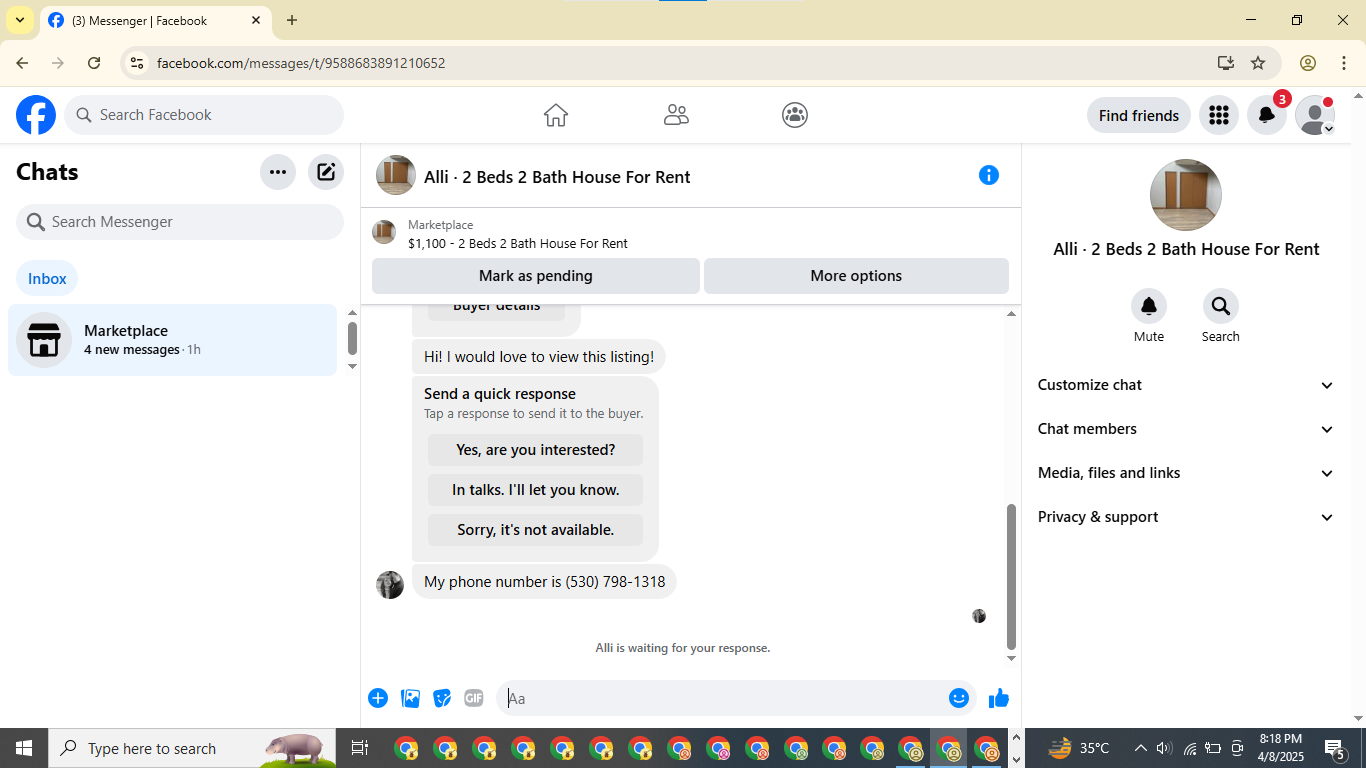Image resolution: width=1366 pixels, height=768 pixels.
Task: Click the chats list scrollbar thumb
Action: click(x=352, y=338)
